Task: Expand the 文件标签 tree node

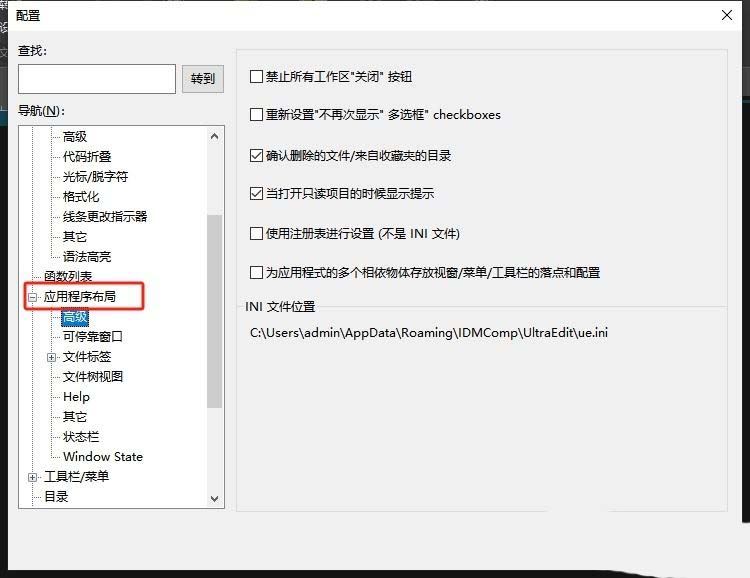Action: pos(52,357)
